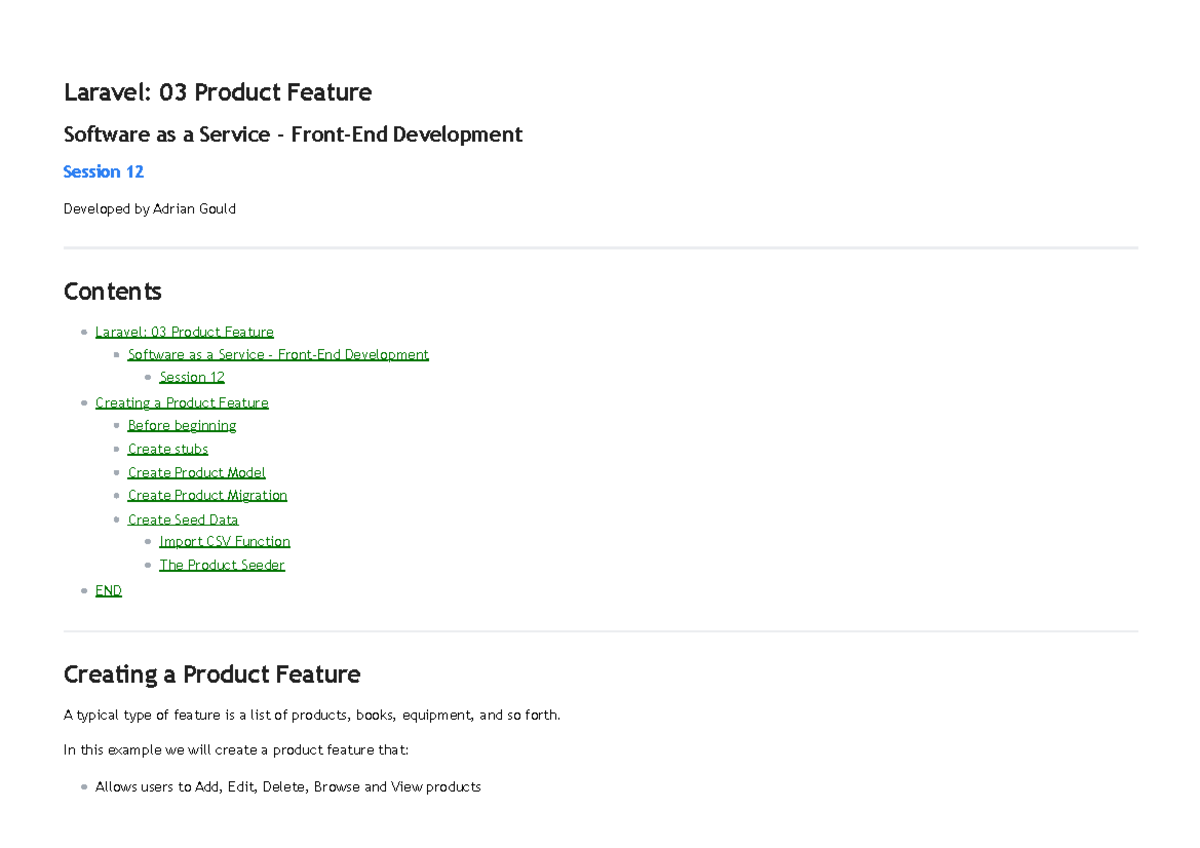1200x848 pixels.
Task: Select the "Developed by Adrian Gould" byline
Action: click(149, 208)
